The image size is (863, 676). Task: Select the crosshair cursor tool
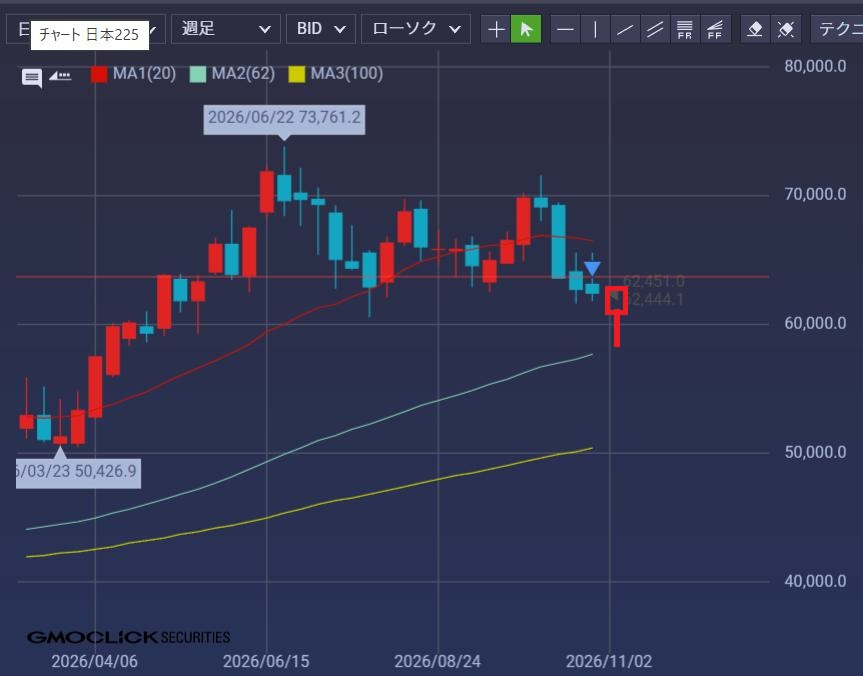(x=496, y=29)
